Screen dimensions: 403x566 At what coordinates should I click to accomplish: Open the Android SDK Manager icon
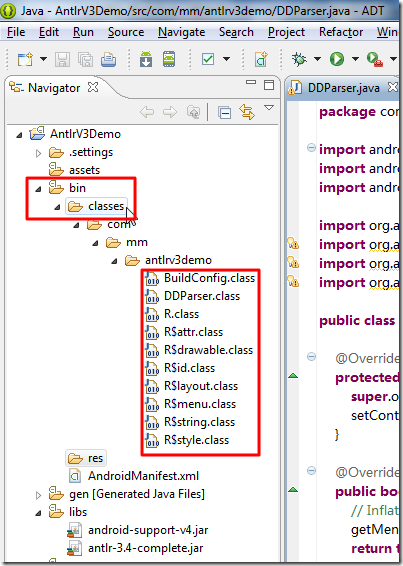pos(146,59)
